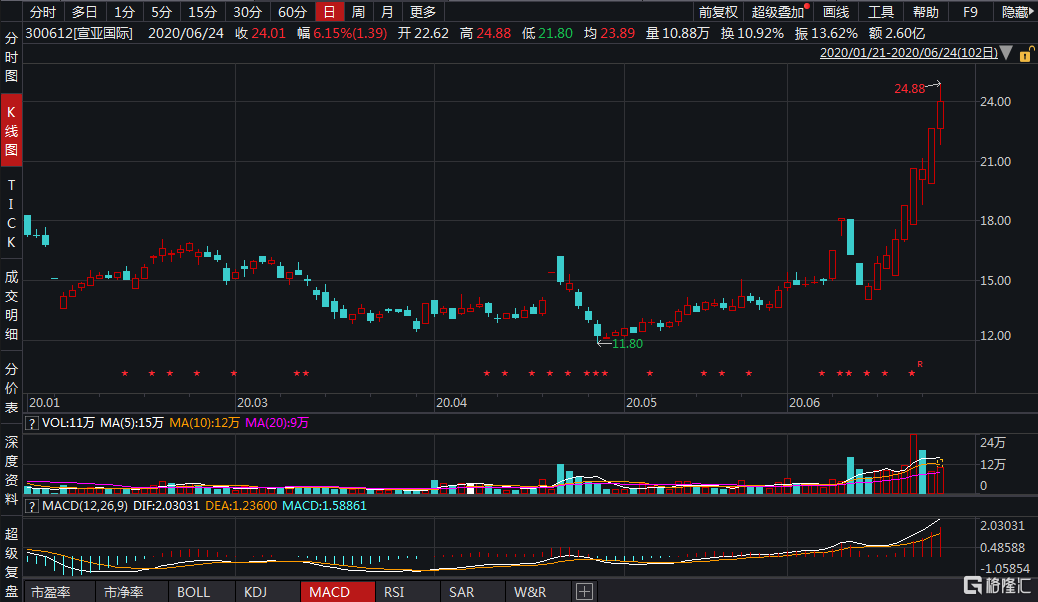
Task: Click the 额 2.60亿 amount value
Action: [896, 33]
